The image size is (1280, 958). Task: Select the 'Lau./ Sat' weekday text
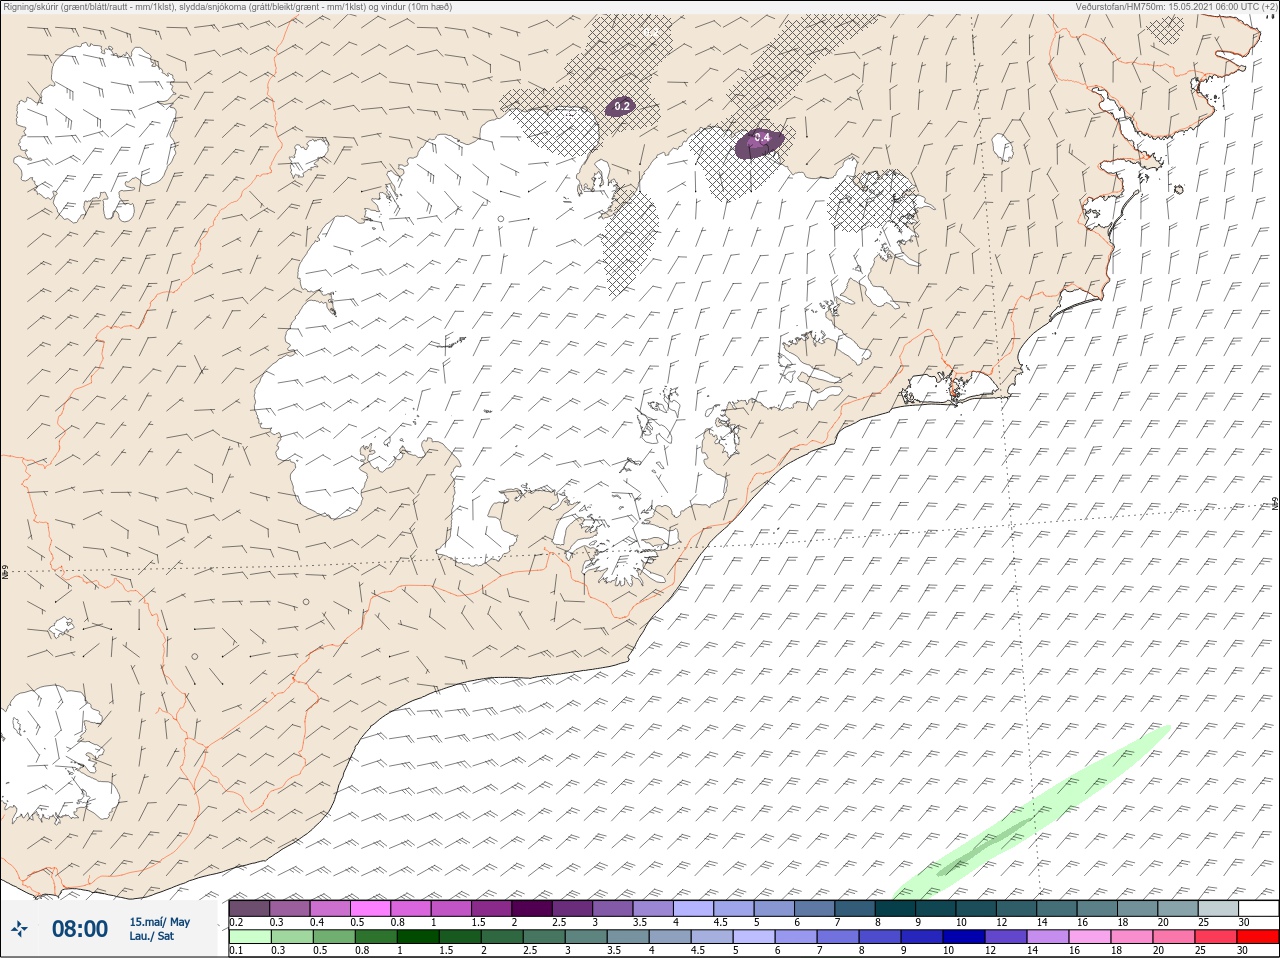152,936
